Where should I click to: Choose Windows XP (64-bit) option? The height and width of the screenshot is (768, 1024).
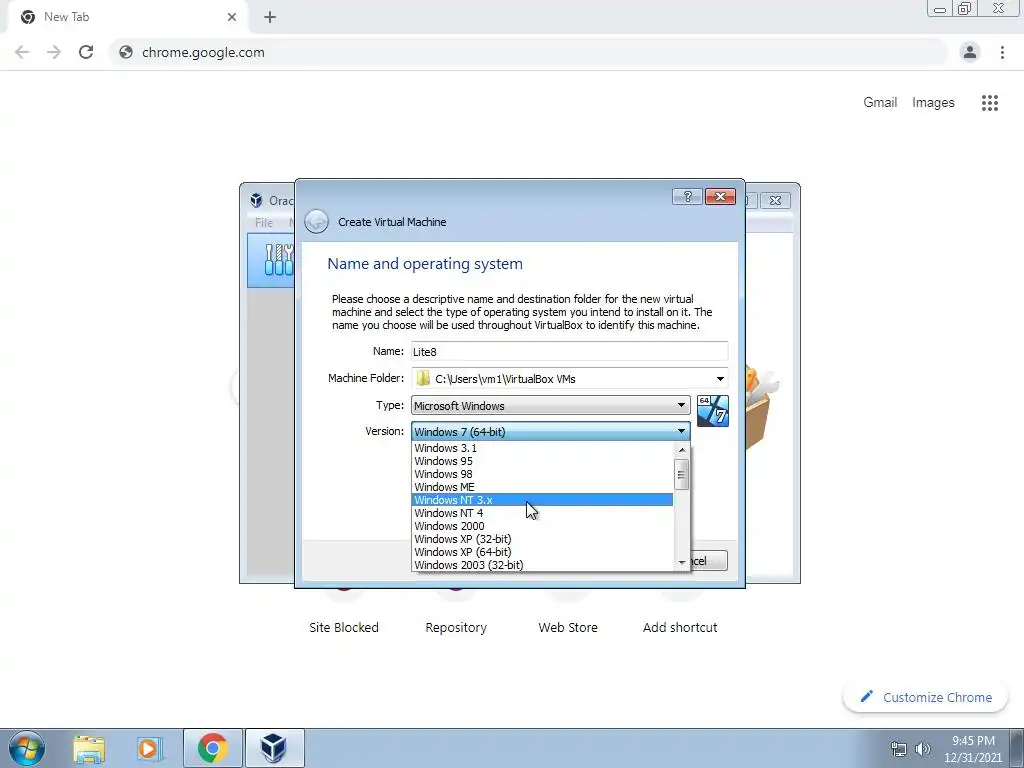[x=542, y=552]
